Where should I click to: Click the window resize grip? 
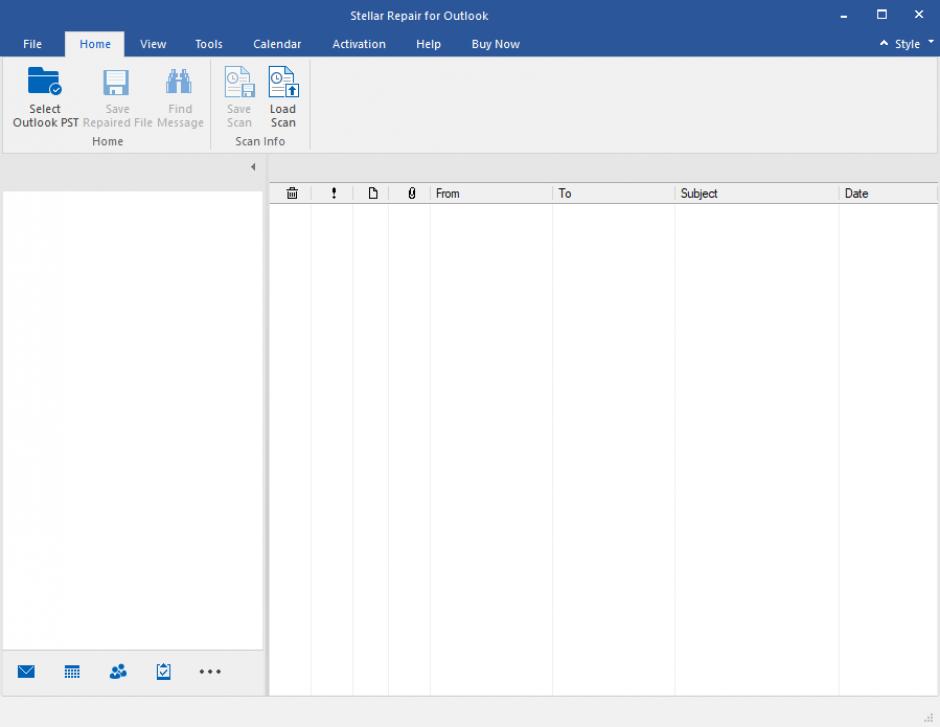[929, 717]
